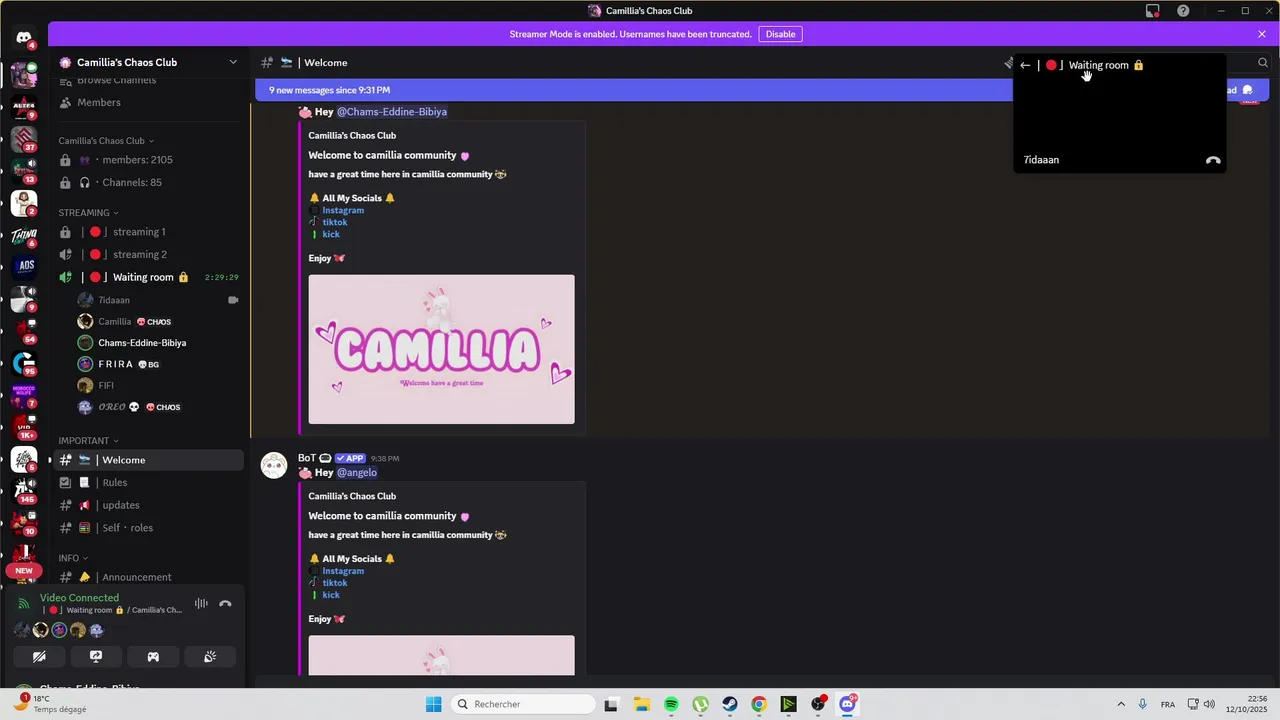The image size is (1280, 720).
Task: Open server icon with 145 badge
Action: tap(24, 489)
